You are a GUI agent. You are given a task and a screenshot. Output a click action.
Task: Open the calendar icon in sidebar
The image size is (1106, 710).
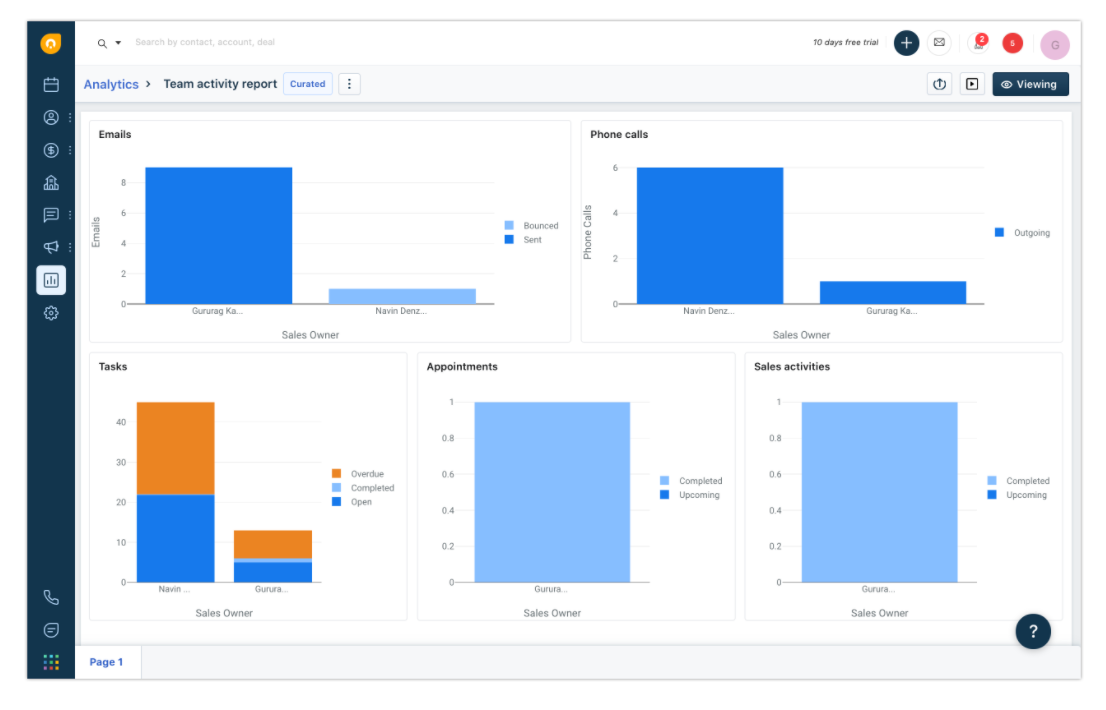51,85
